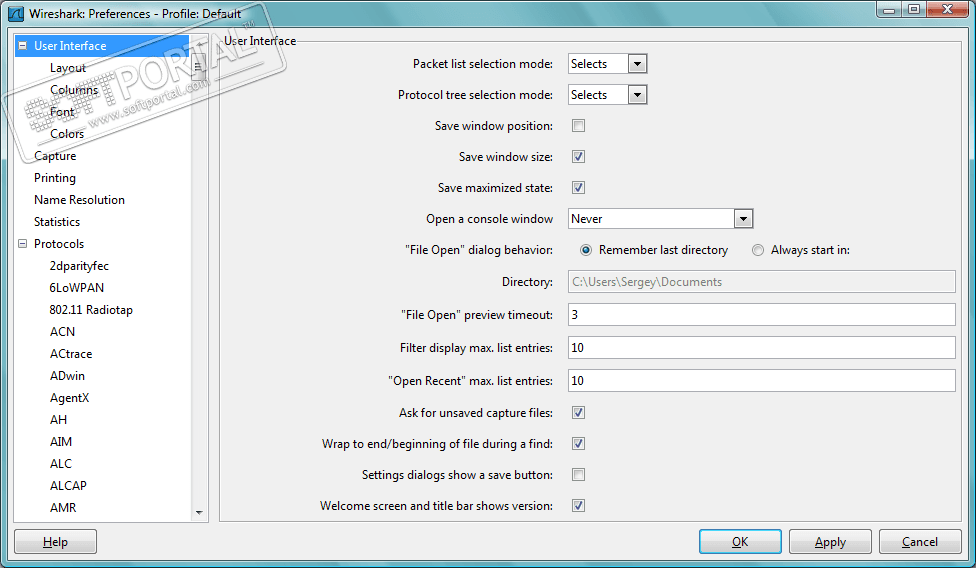Click the Wireshark fin icon in title bar
This screenshot has width=976, height=568.
pyautogui.click(x=16, y=13)
